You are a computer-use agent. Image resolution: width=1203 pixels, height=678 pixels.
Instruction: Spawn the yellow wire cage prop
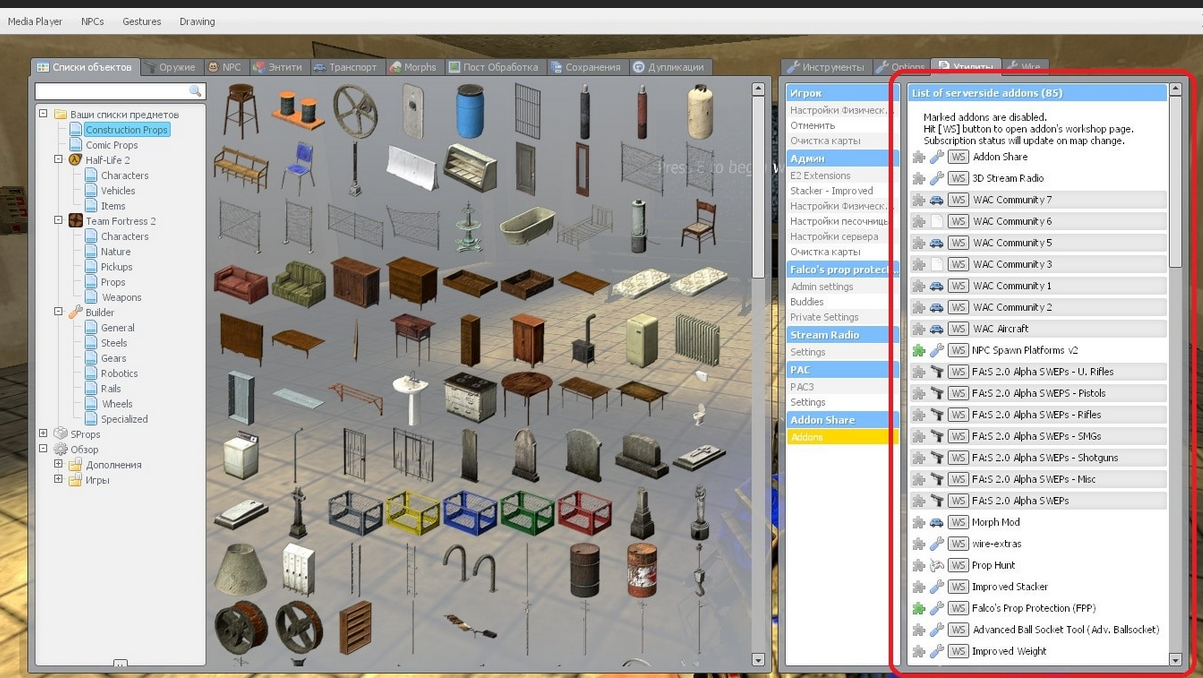point(413,513)
